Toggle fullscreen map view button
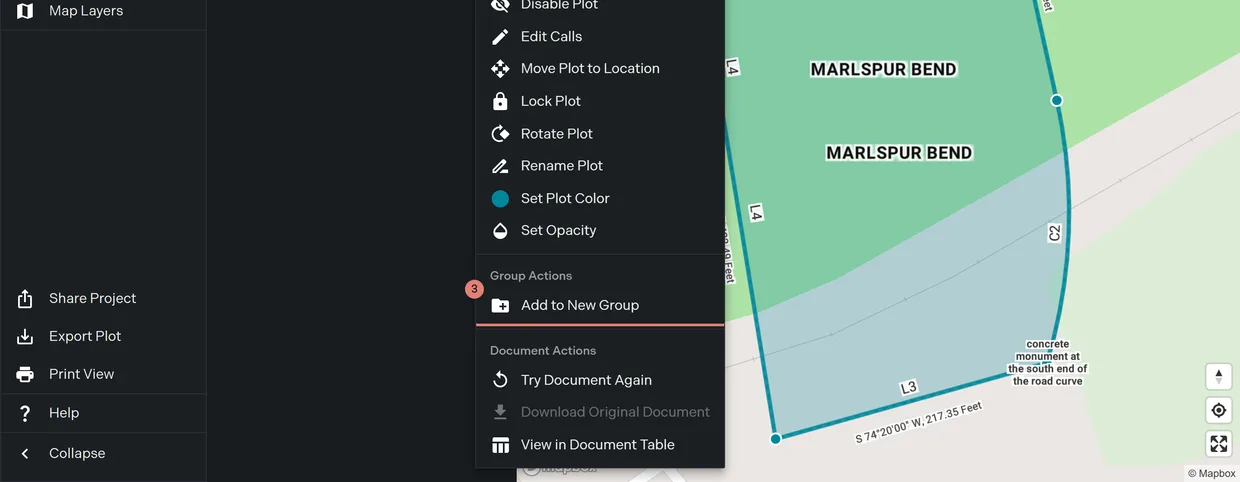Screen dimensions: 1240x482 [1218, 443]
